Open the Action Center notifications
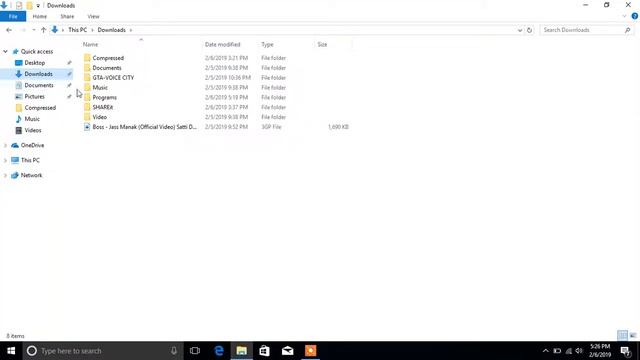 [x=626, y=351]
